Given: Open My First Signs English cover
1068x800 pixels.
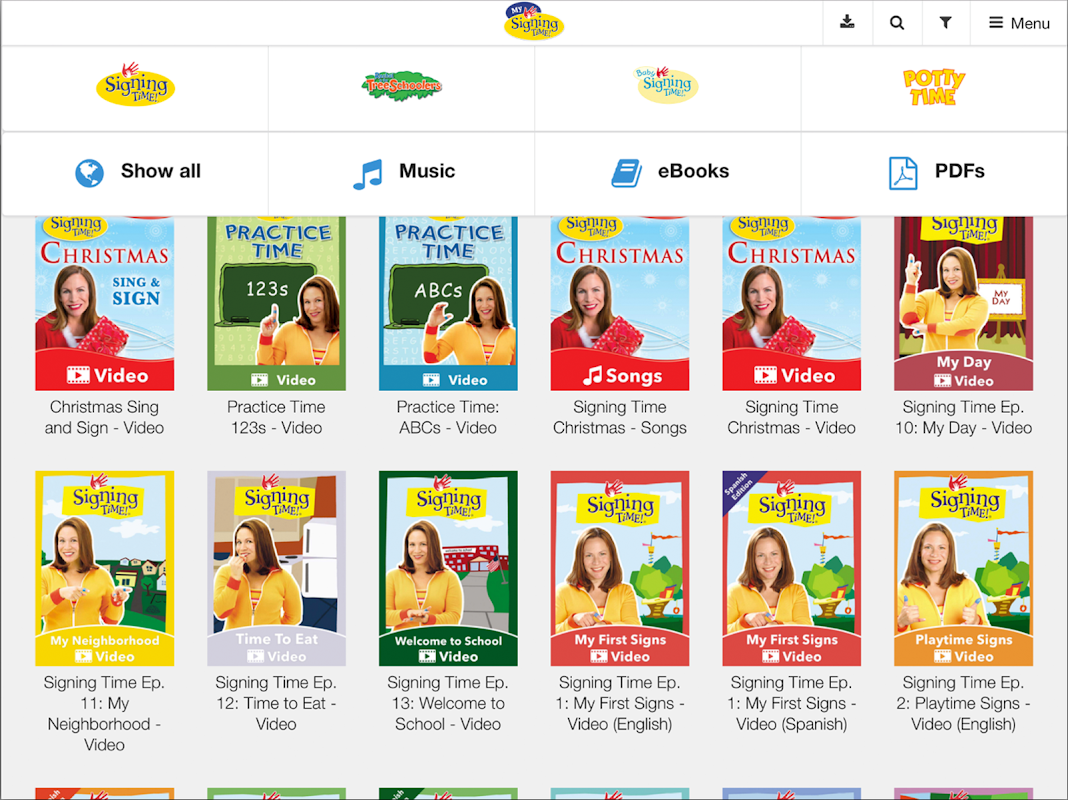Looking at the screenshot, I should point(620,569).
